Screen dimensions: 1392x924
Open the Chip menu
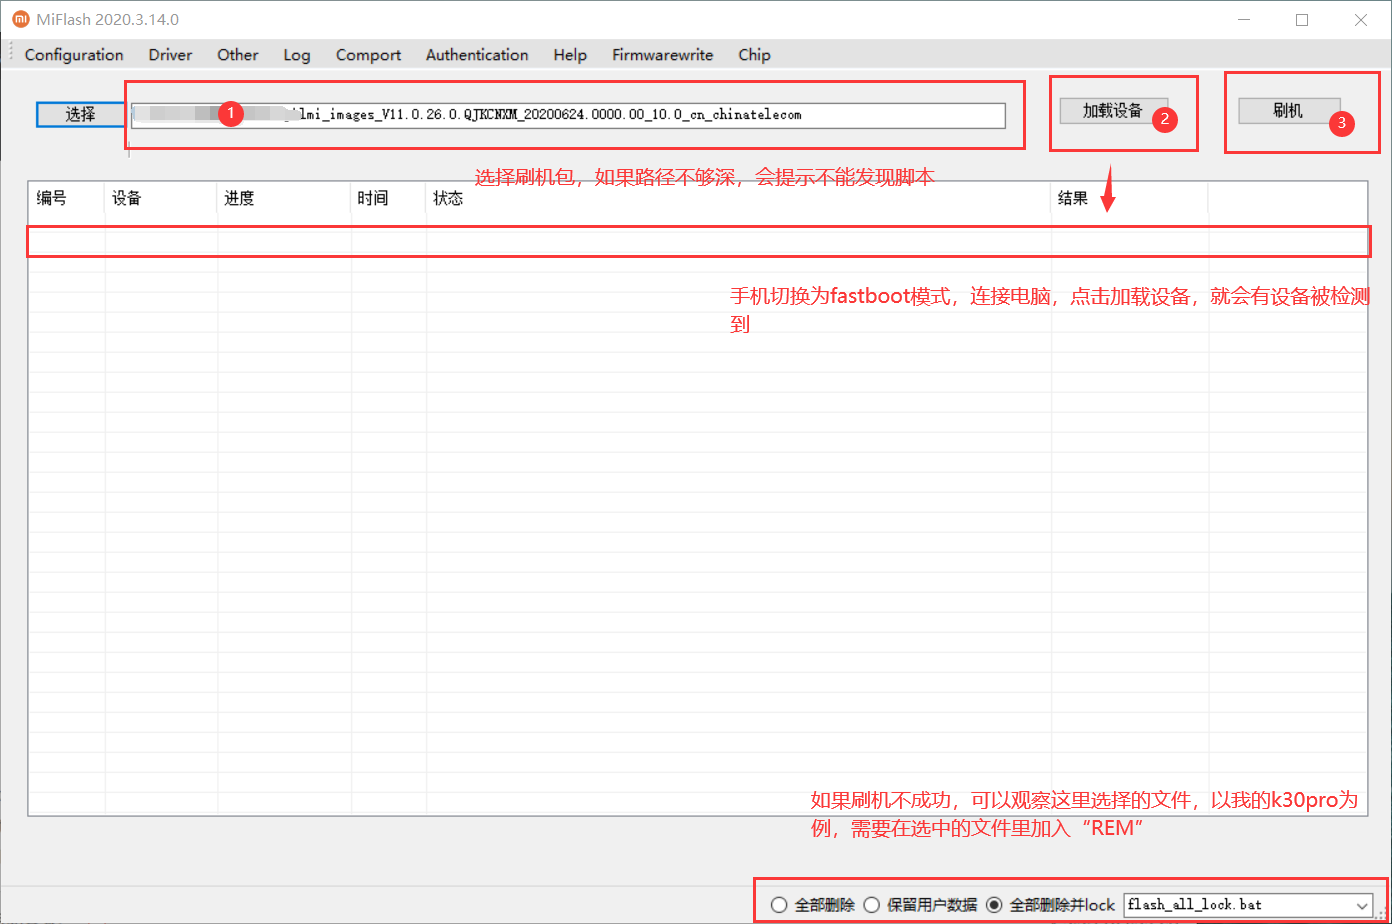(754, 55)
